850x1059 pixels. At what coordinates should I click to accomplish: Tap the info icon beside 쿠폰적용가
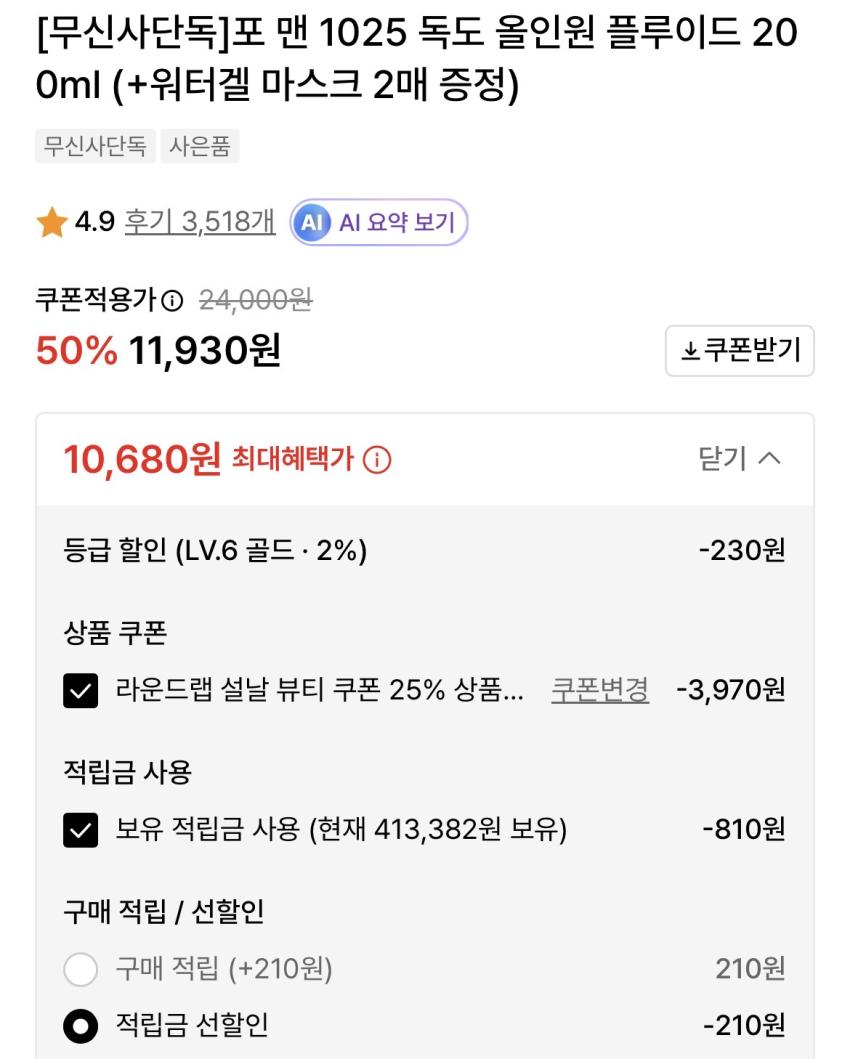click(x=173, y=300)
